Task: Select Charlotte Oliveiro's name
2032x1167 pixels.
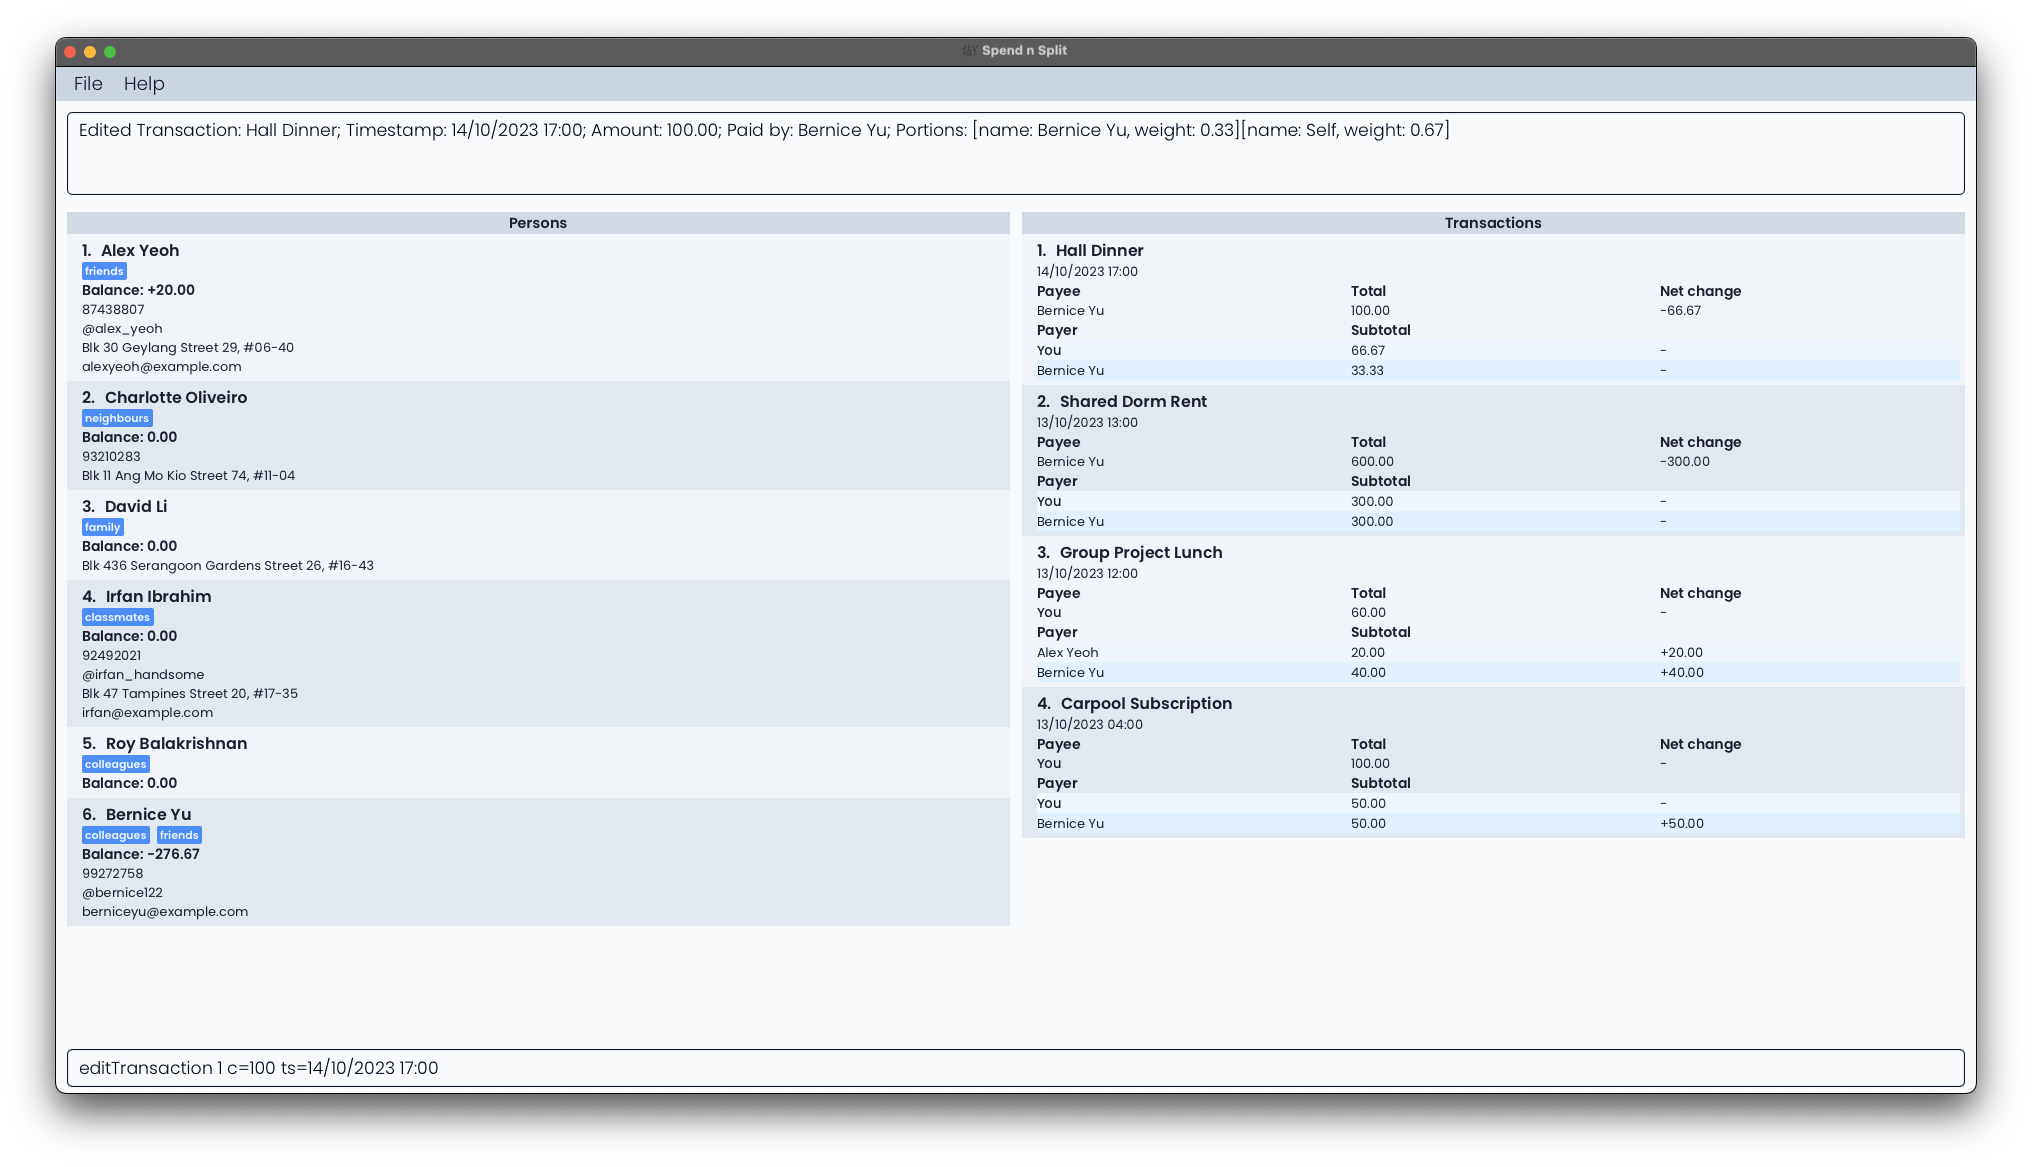Action: [x=176, y=398]
